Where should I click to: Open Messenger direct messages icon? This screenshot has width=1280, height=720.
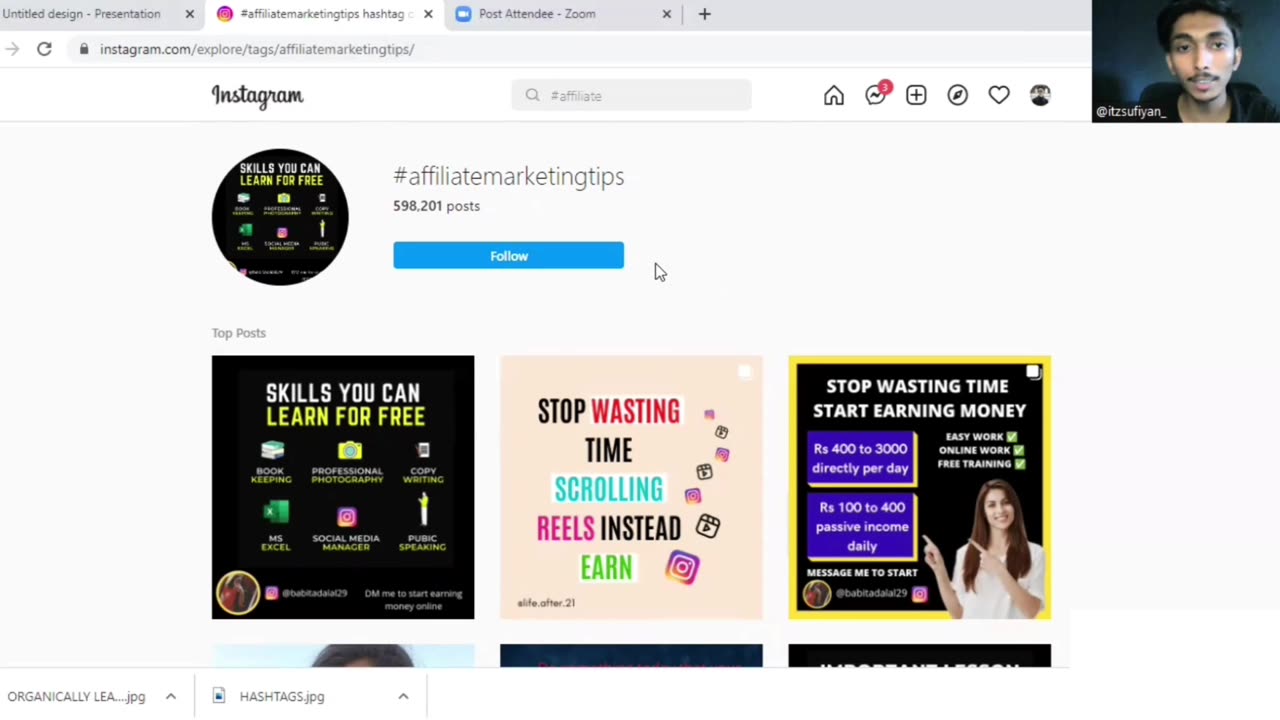[x=877, y=94]
